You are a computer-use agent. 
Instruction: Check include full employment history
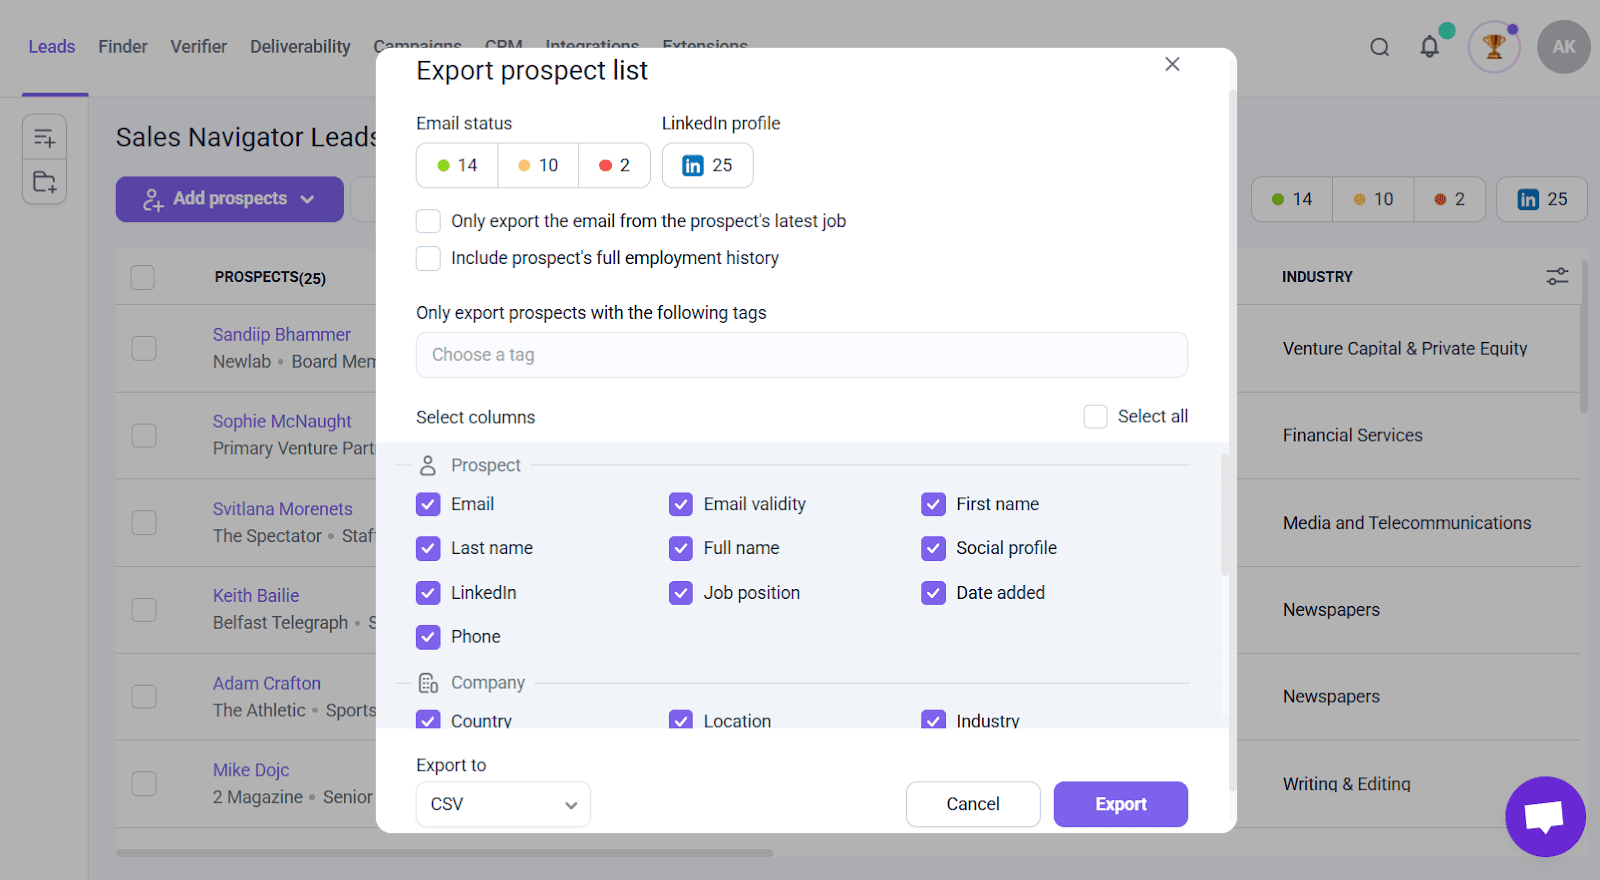tap(428, 258)
